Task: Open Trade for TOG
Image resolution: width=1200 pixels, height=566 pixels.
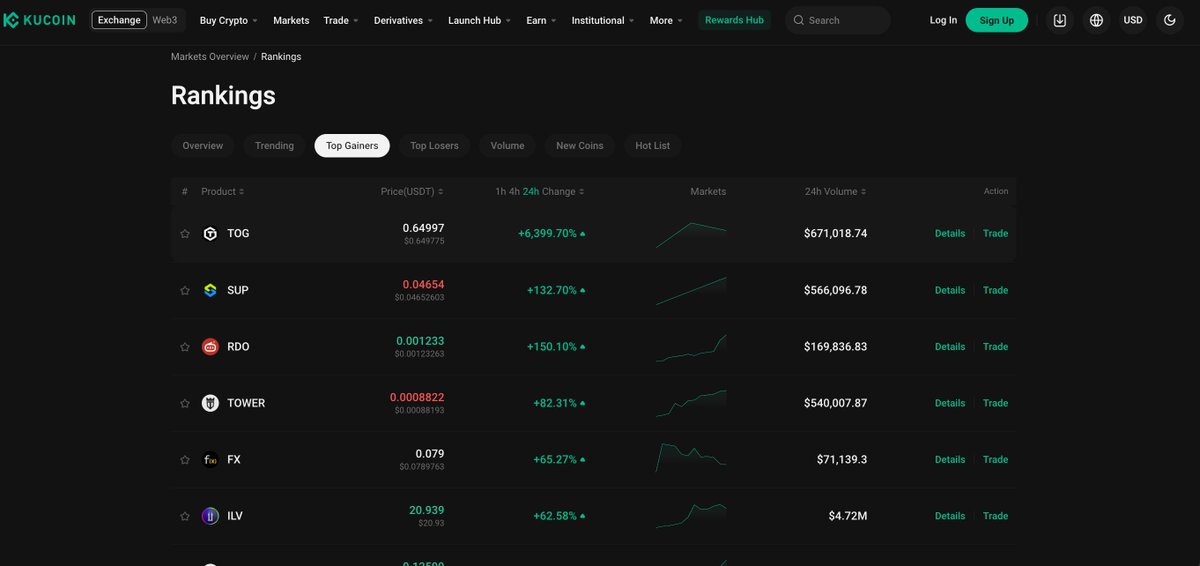Action: 995,234
